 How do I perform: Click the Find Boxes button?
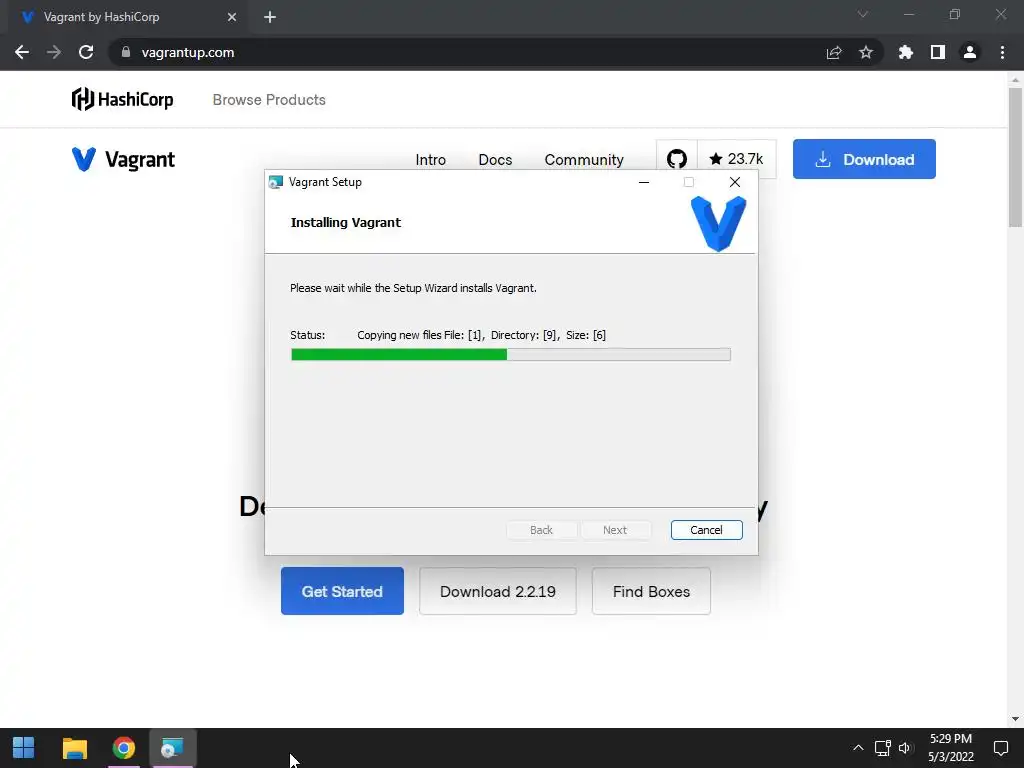[651, 591]
